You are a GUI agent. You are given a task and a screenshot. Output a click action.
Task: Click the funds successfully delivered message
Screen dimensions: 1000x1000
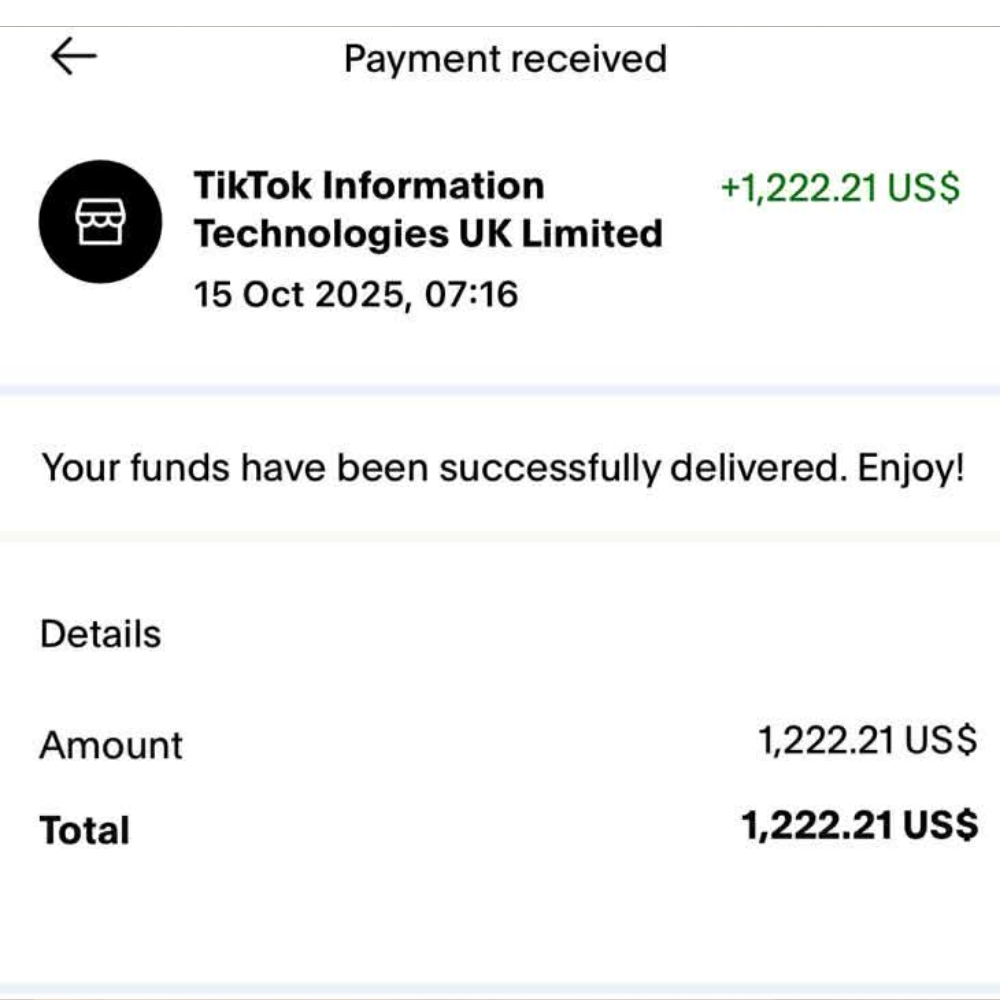click(x=502, y=468)
